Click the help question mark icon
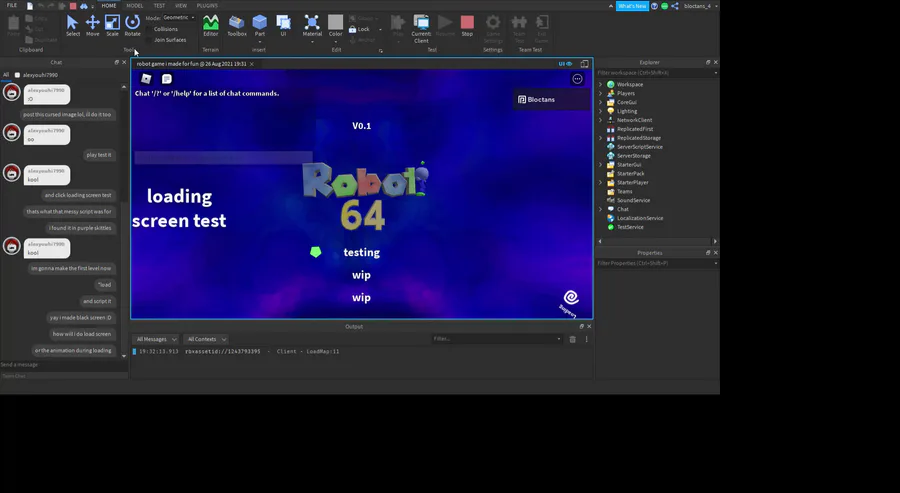 point(654,6)
